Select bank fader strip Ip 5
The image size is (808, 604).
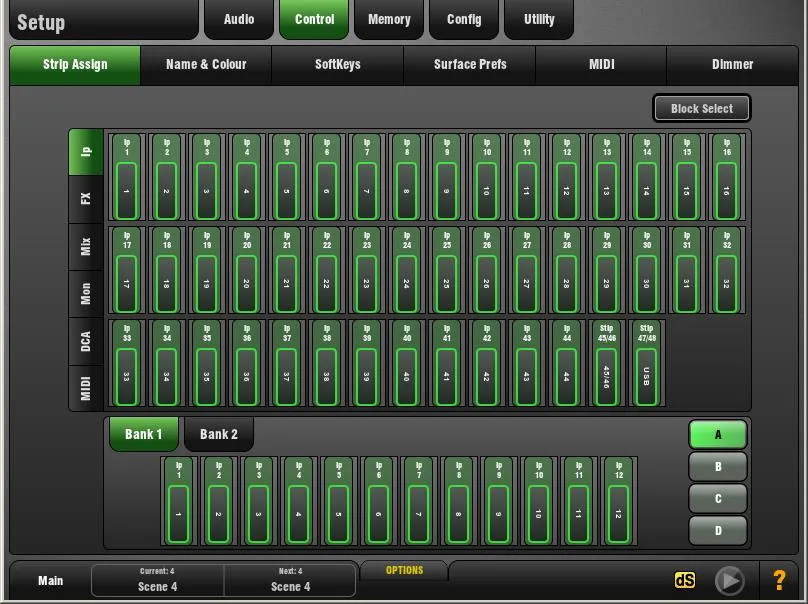[x=339, y=501]
